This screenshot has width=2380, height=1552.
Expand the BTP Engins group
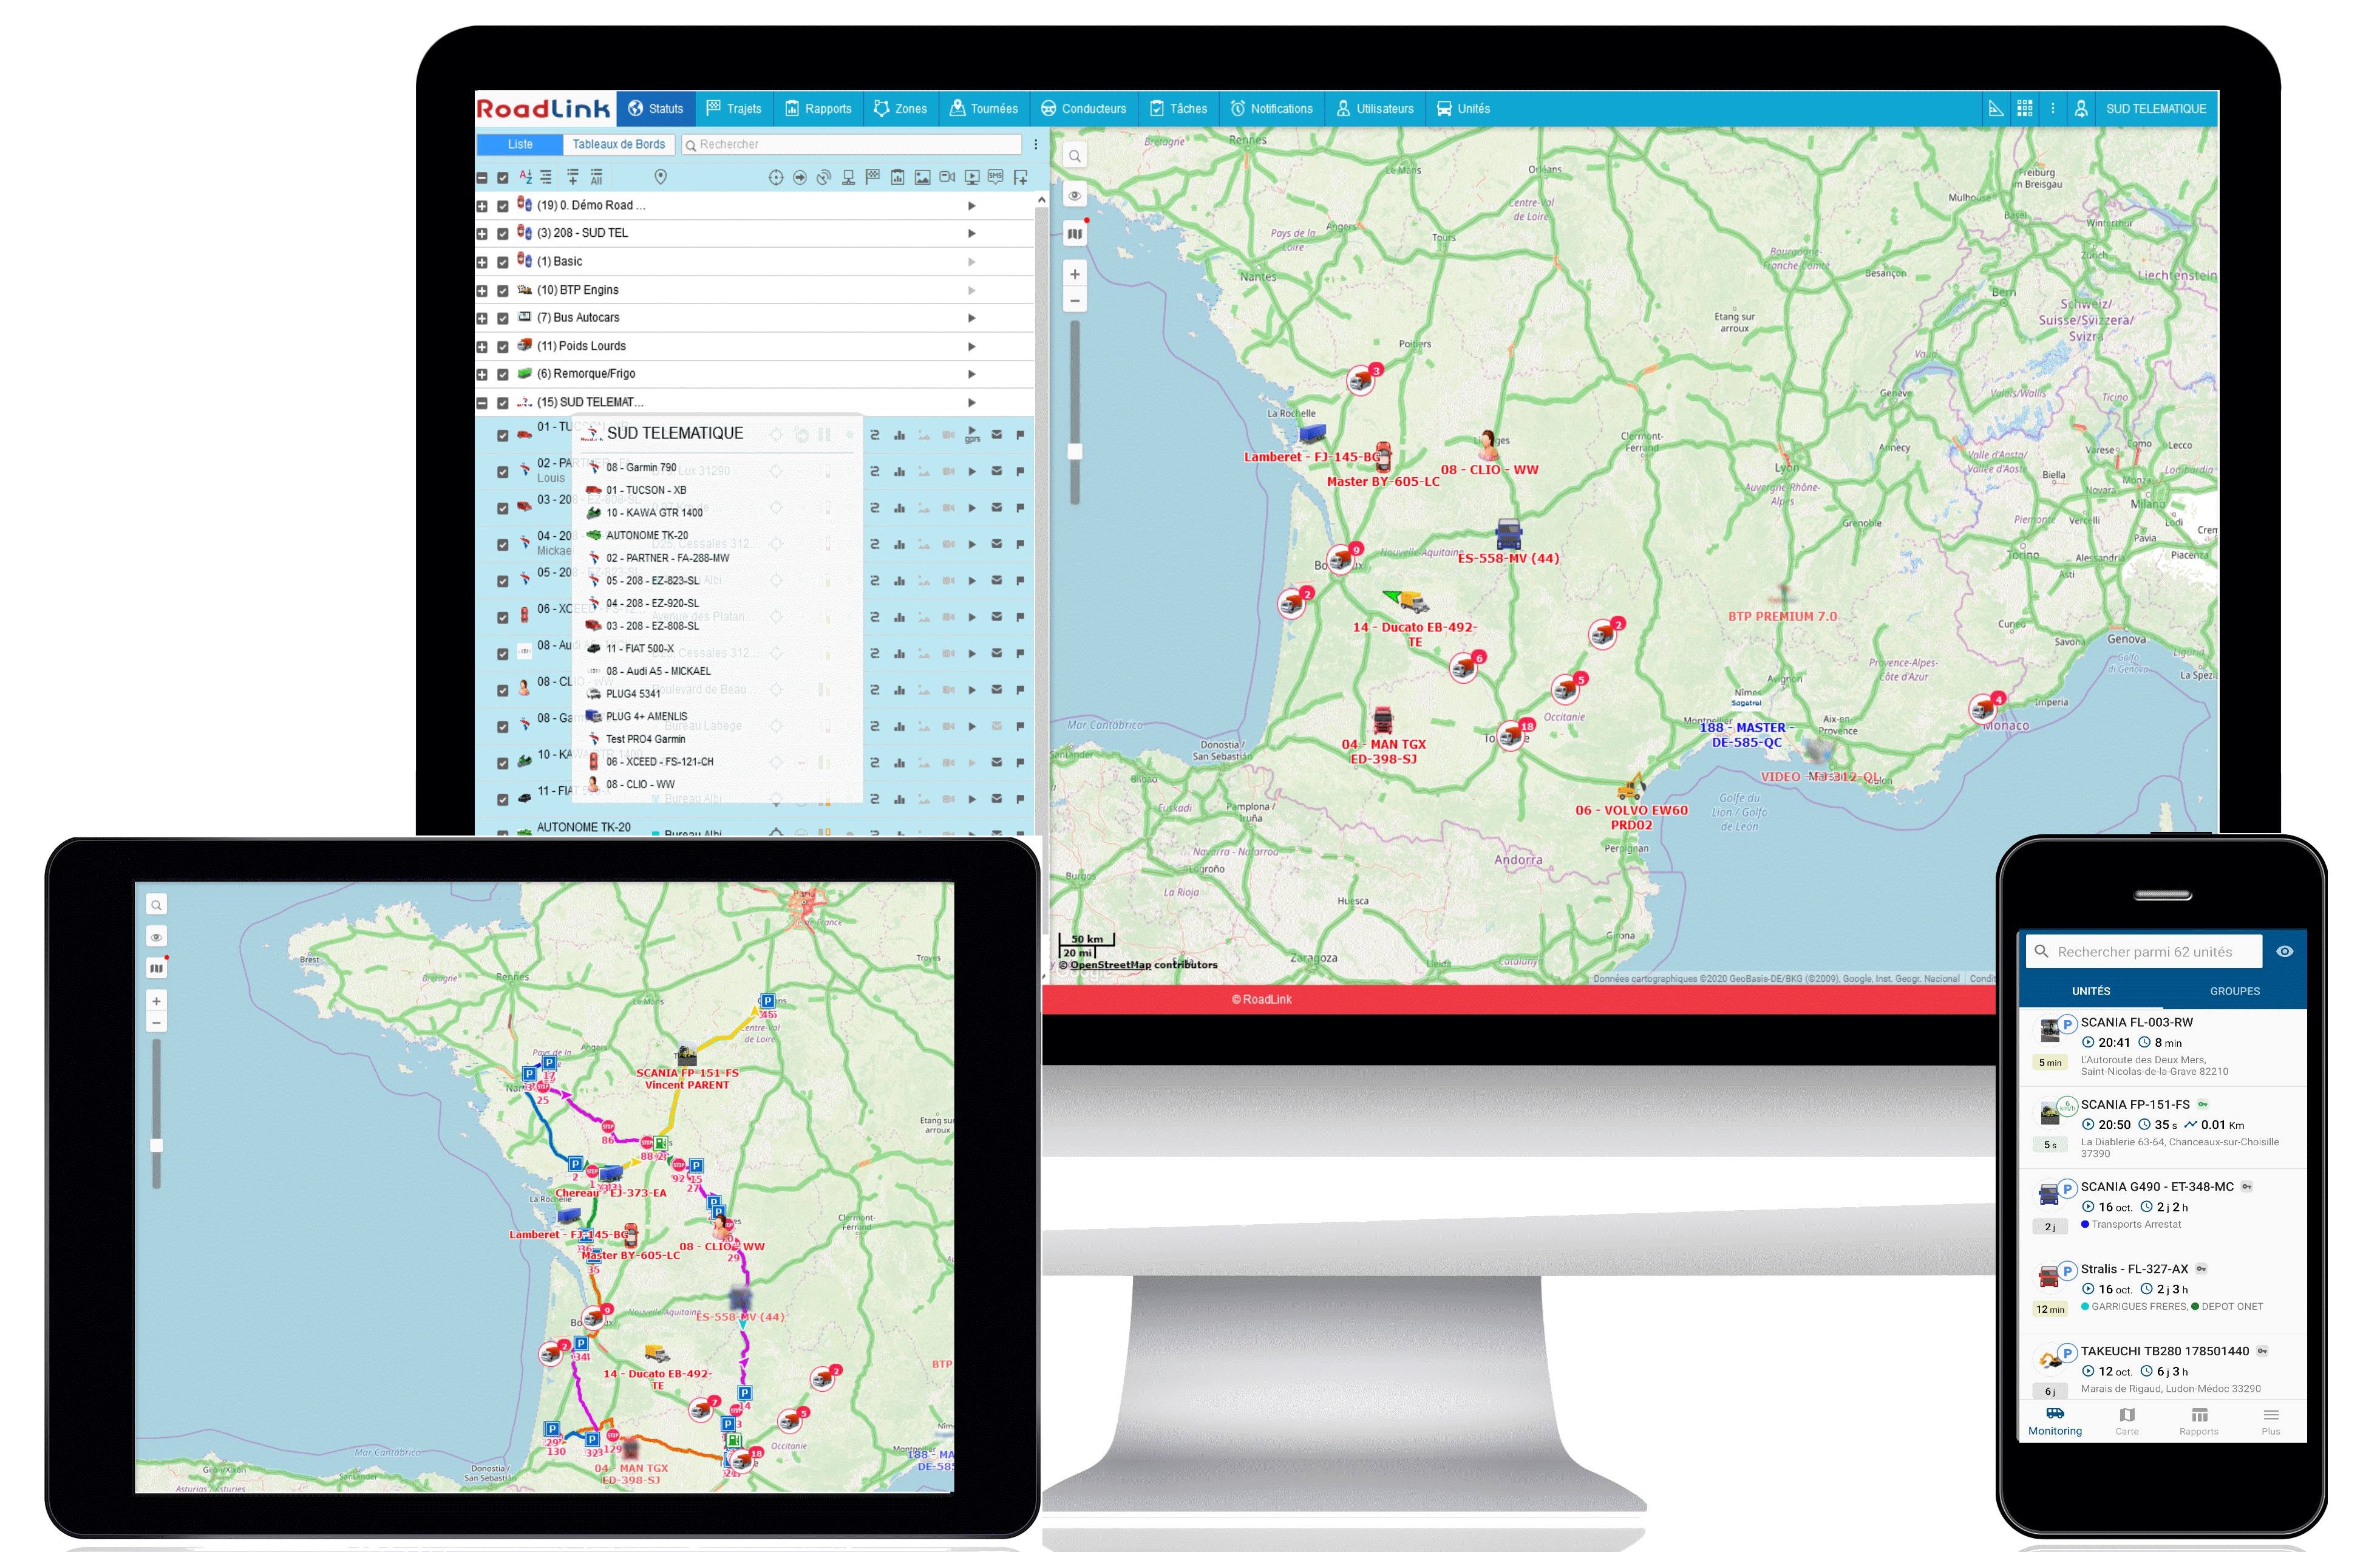click(481, 291)
